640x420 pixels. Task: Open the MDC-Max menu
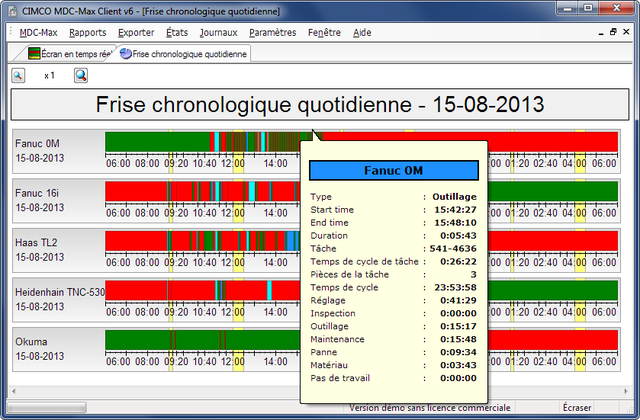coord(38,33)
